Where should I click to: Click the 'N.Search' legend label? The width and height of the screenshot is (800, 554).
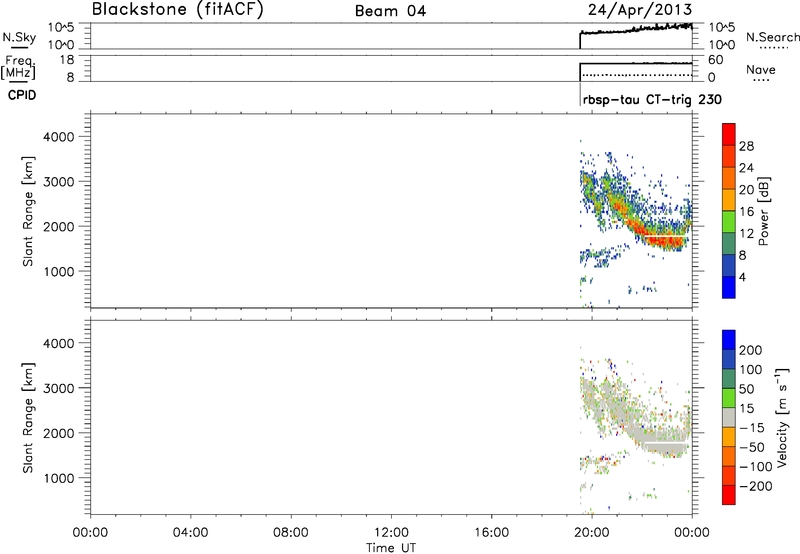click(772, 37)
